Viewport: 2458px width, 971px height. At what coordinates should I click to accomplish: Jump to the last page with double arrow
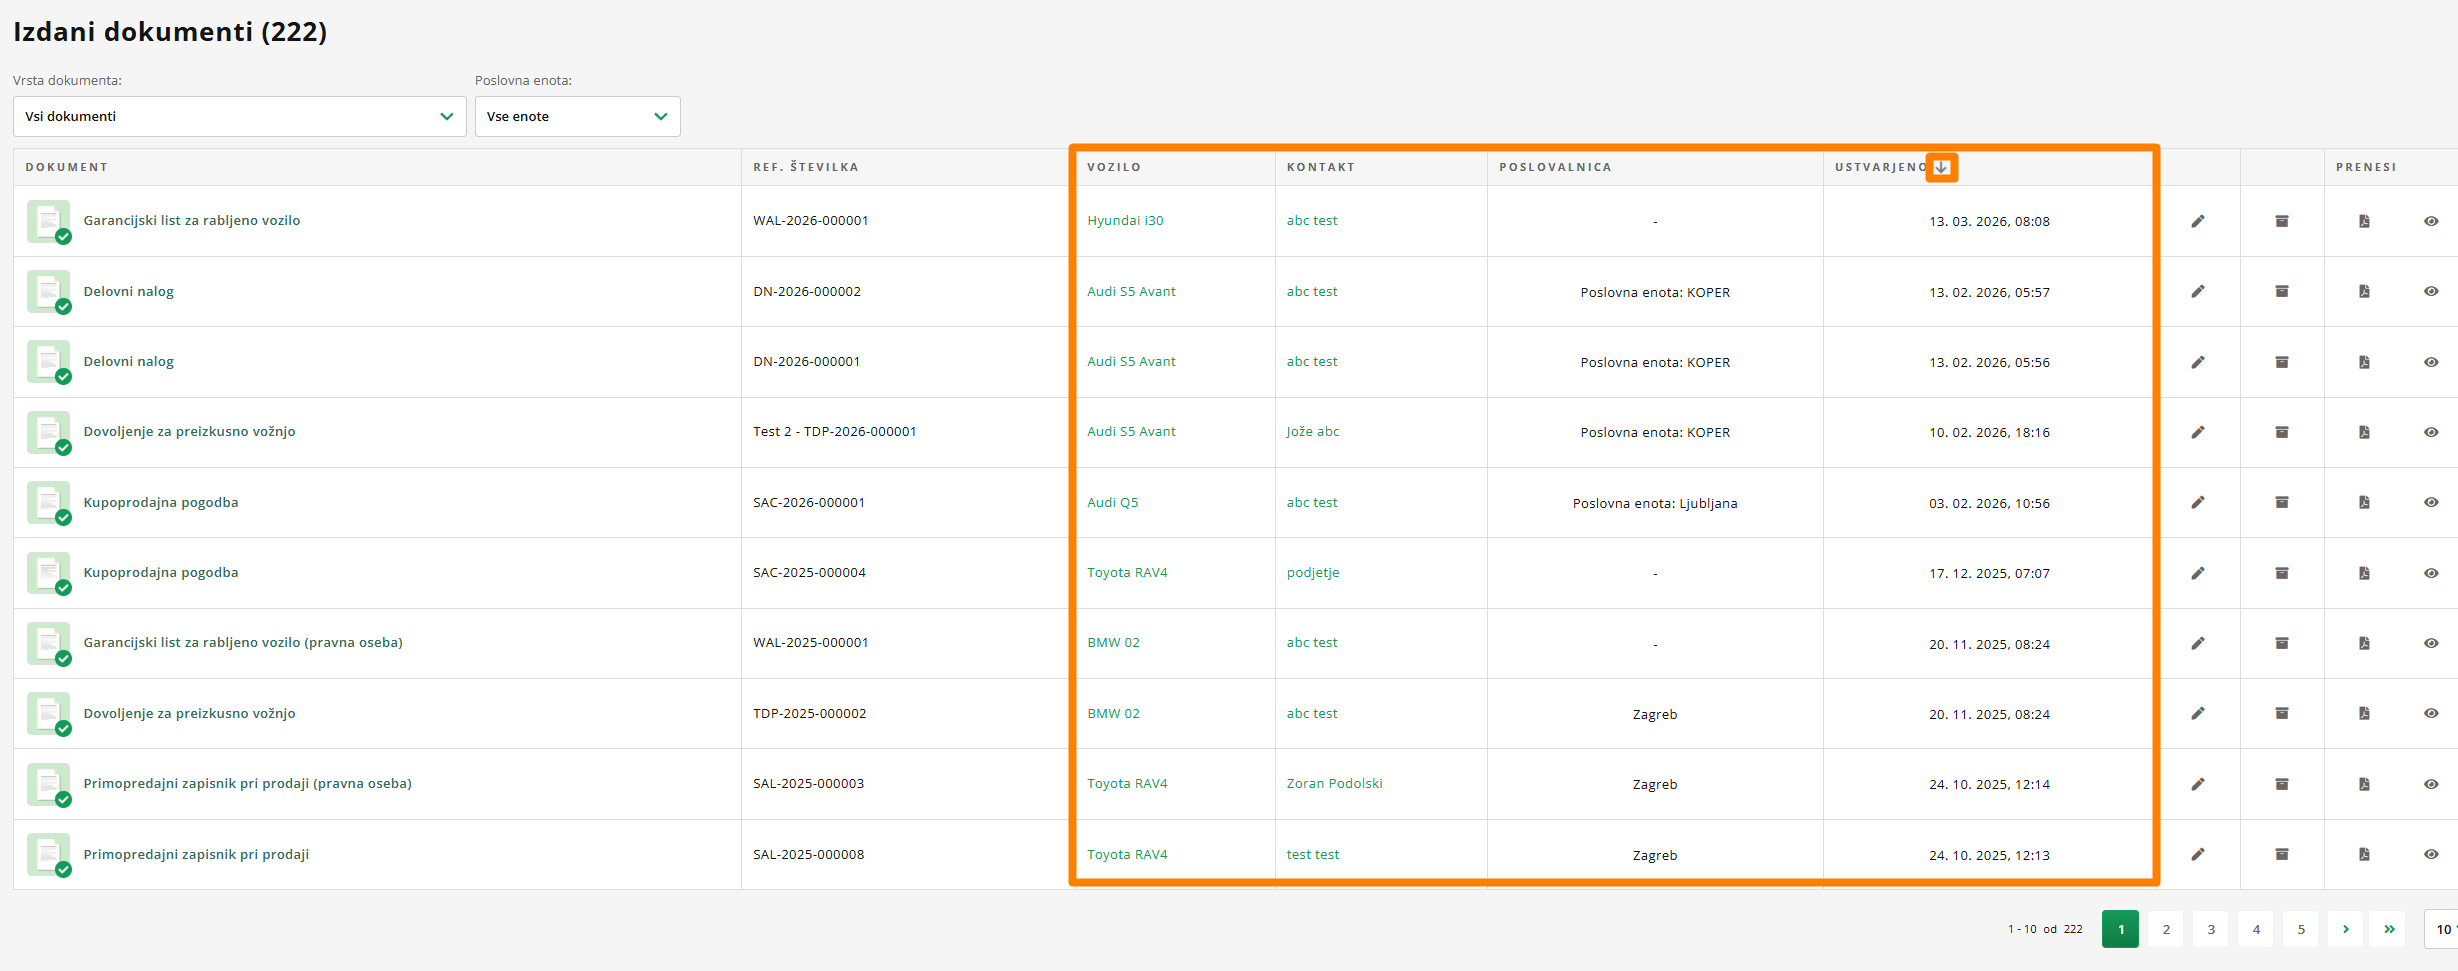point(2389,929)
